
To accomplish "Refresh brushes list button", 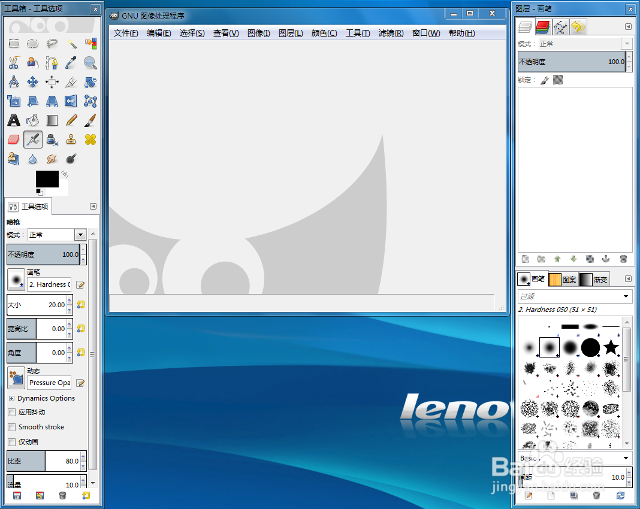I will point(620,496).
